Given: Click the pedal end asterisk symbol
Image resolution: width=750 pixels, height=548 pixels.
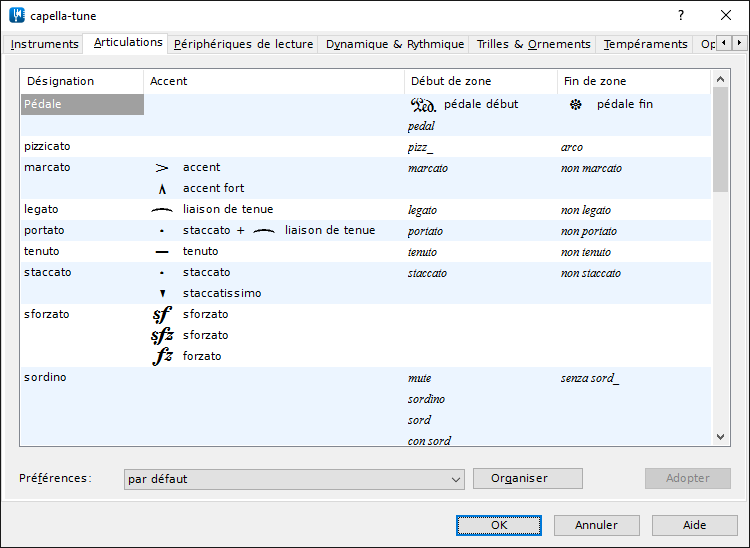Looking at the screenshot, I should [x=575, y=105].
